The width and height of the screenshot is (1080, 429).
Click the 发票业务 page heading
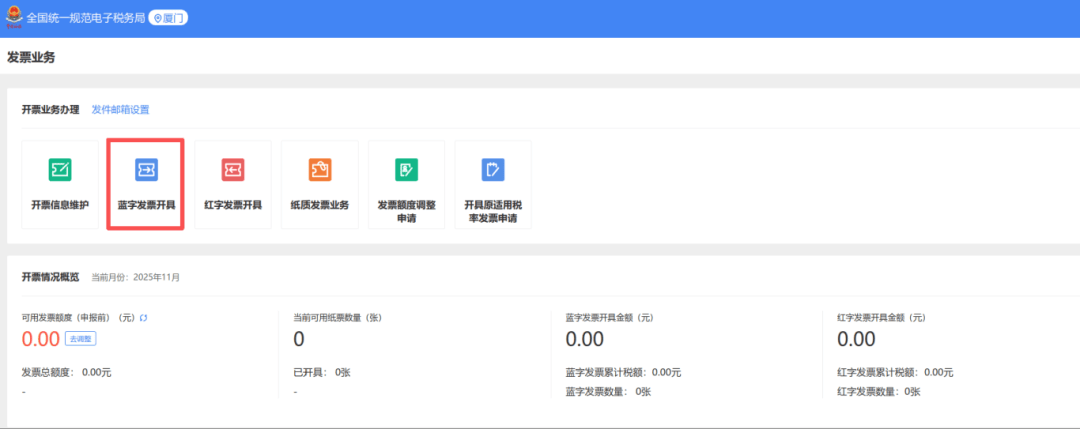coord(31,57)
